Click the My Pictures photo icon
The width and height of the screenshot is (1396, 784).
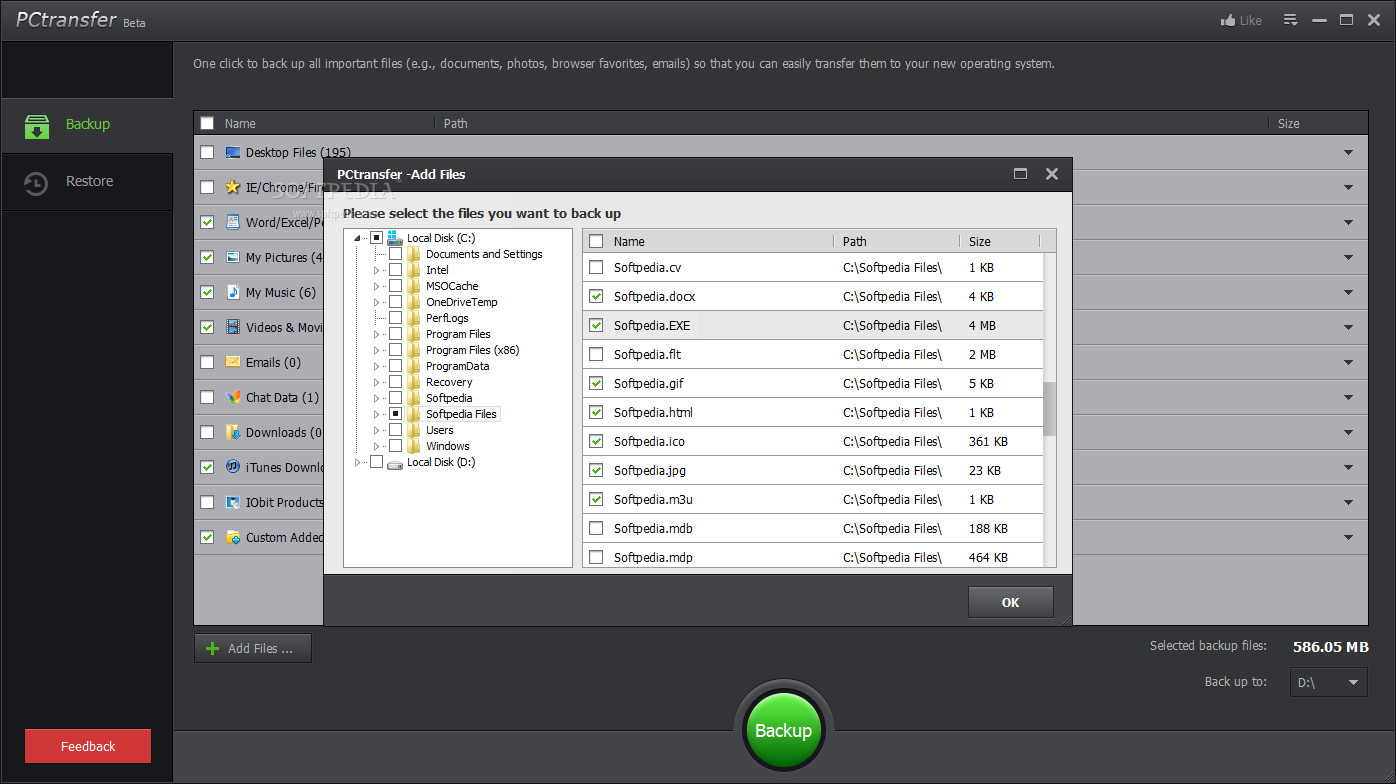pos(233,257)
